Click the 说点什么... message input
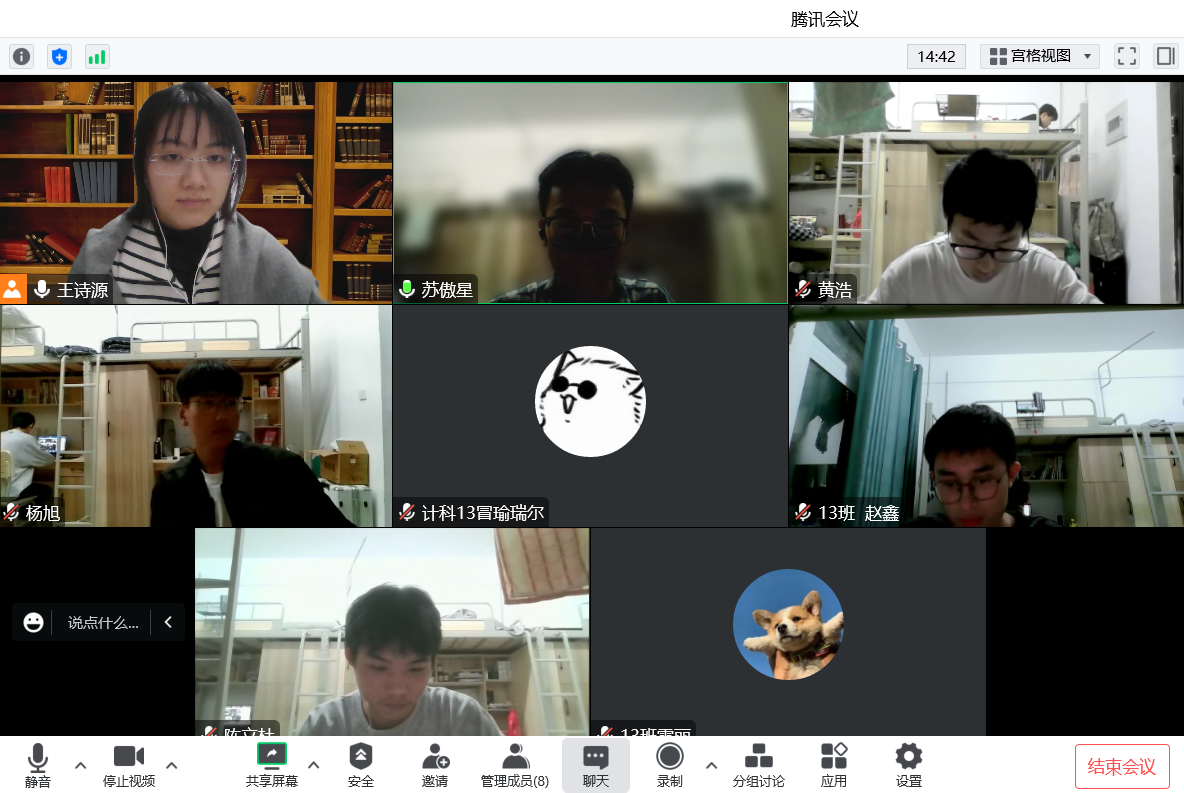Image resolution: width=1184 pixels, height=793 pixels. [x=102, y=622]
